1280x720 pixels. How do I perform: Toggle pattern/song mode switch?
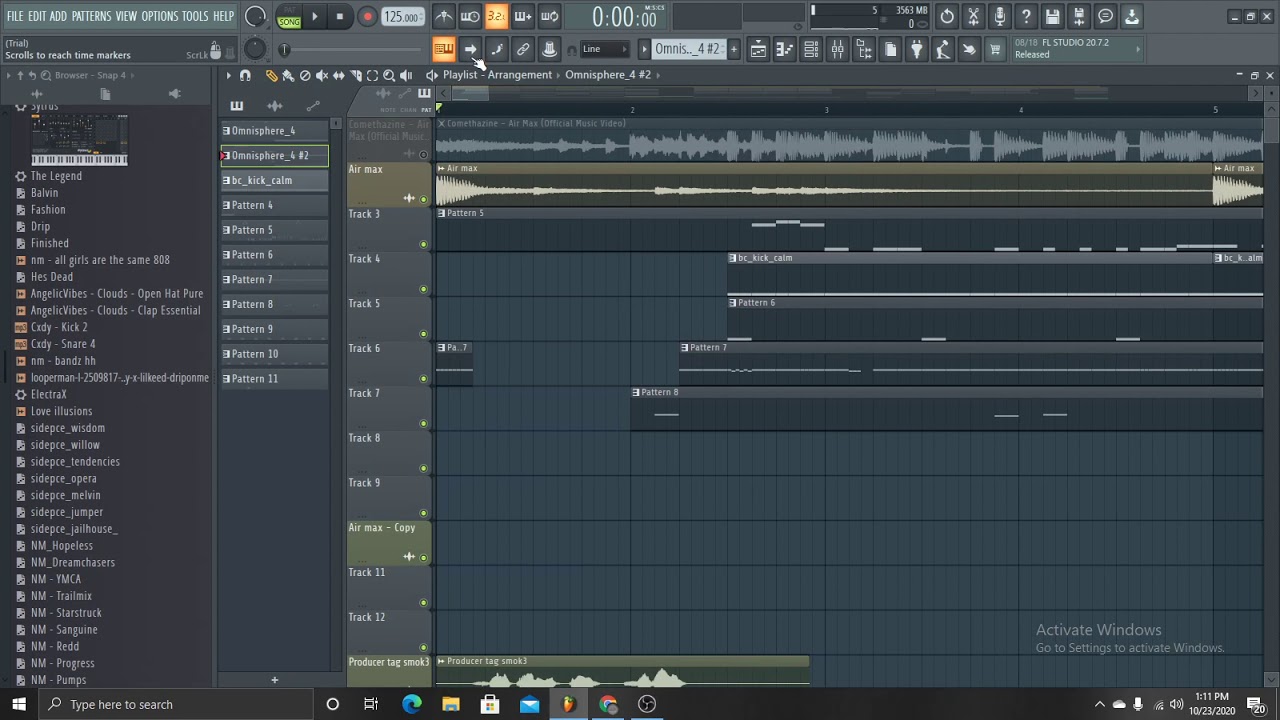(289, 17)
